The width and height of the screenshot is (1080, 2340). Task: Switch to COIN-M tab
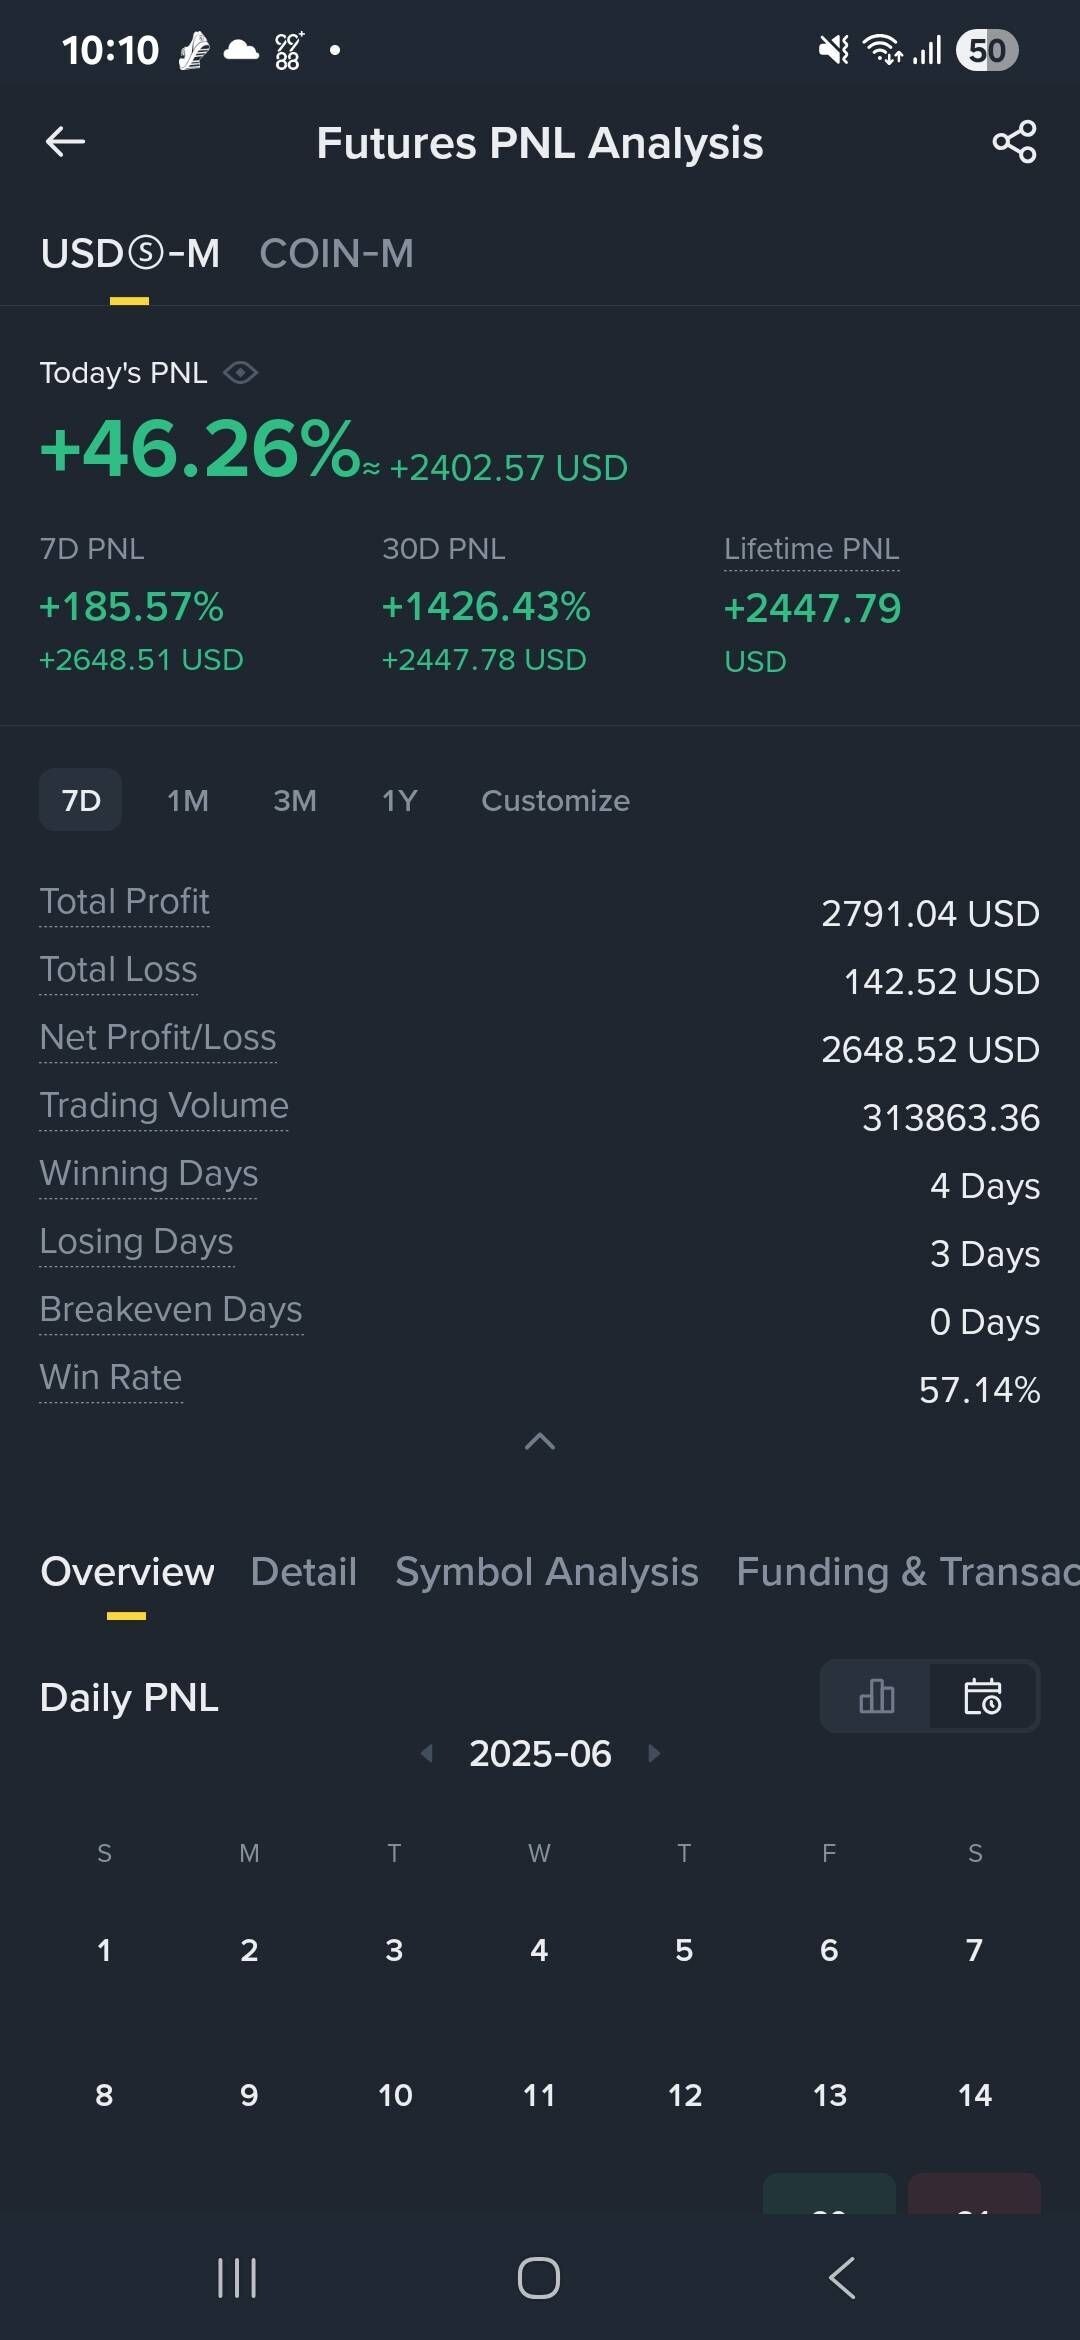336,254
